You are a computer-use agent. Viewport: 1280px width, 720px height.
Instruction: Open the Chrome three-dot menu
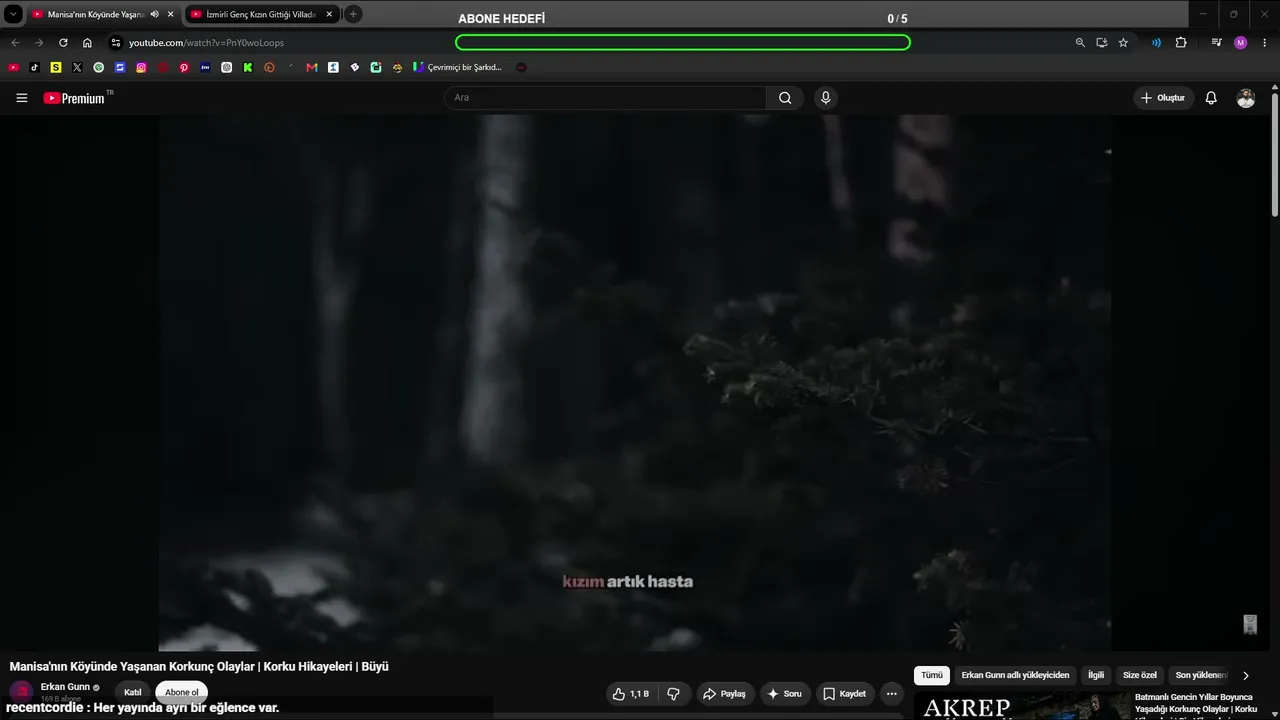point(1265,43)
